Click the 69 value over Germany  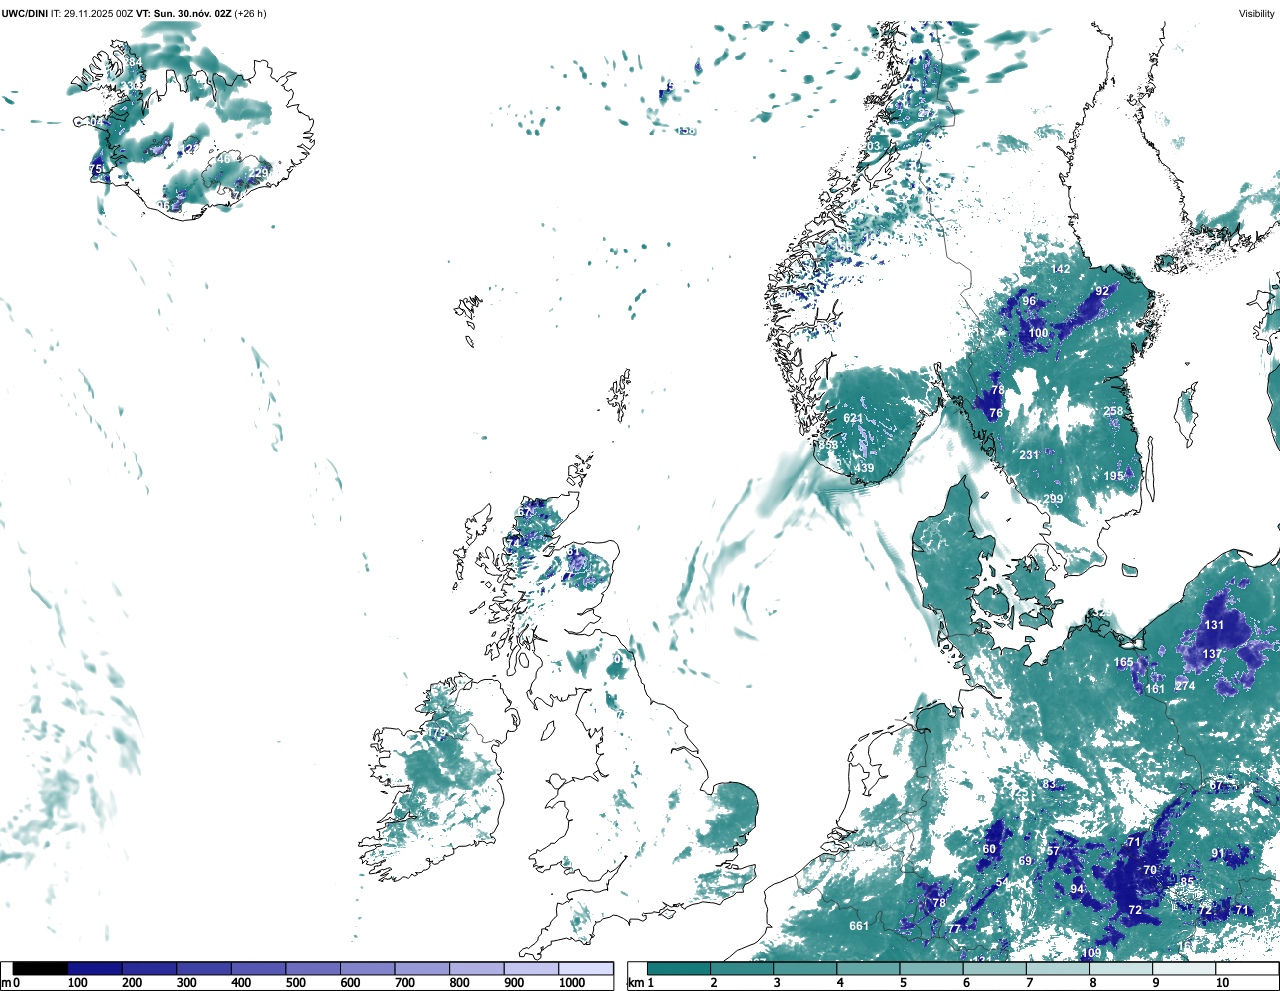[1025, 861]
